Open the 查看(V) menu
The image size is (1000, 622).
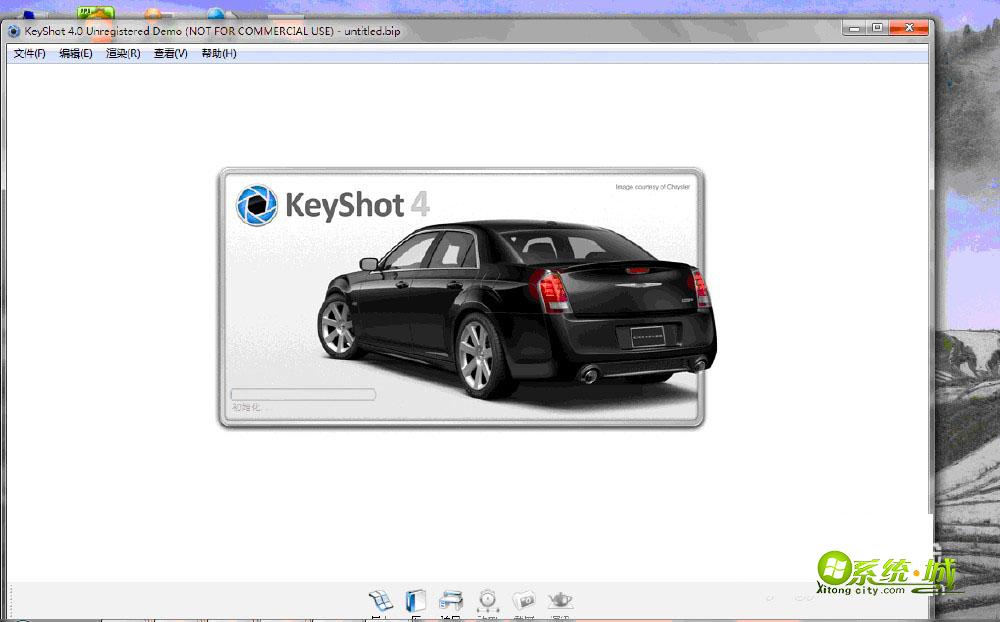170,54
